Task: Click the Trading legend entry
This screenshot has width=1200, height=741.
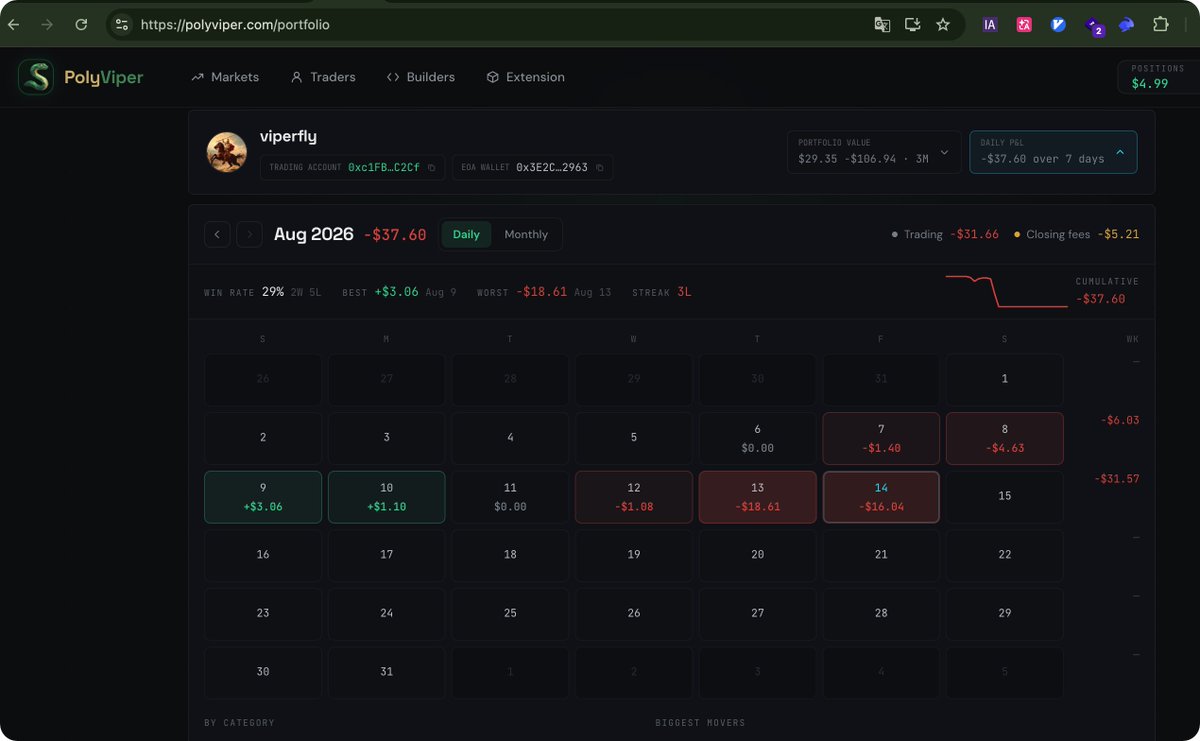Action: (x=945, y=234)
